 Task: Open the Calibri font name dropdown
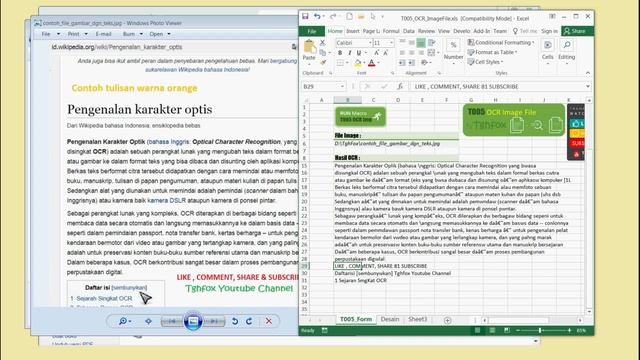coord(370,43)
